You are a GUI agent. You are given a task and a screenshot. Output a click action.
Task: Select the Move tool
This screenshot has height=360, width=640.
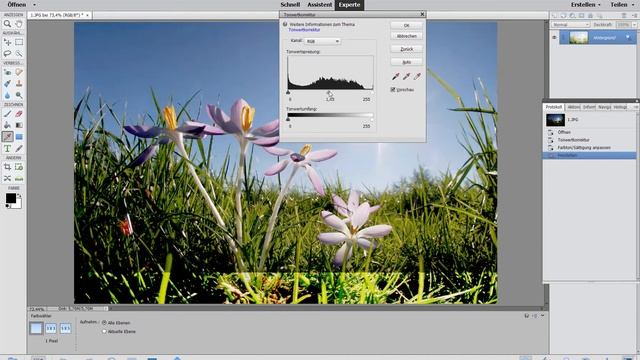click(x=7, y=42)
